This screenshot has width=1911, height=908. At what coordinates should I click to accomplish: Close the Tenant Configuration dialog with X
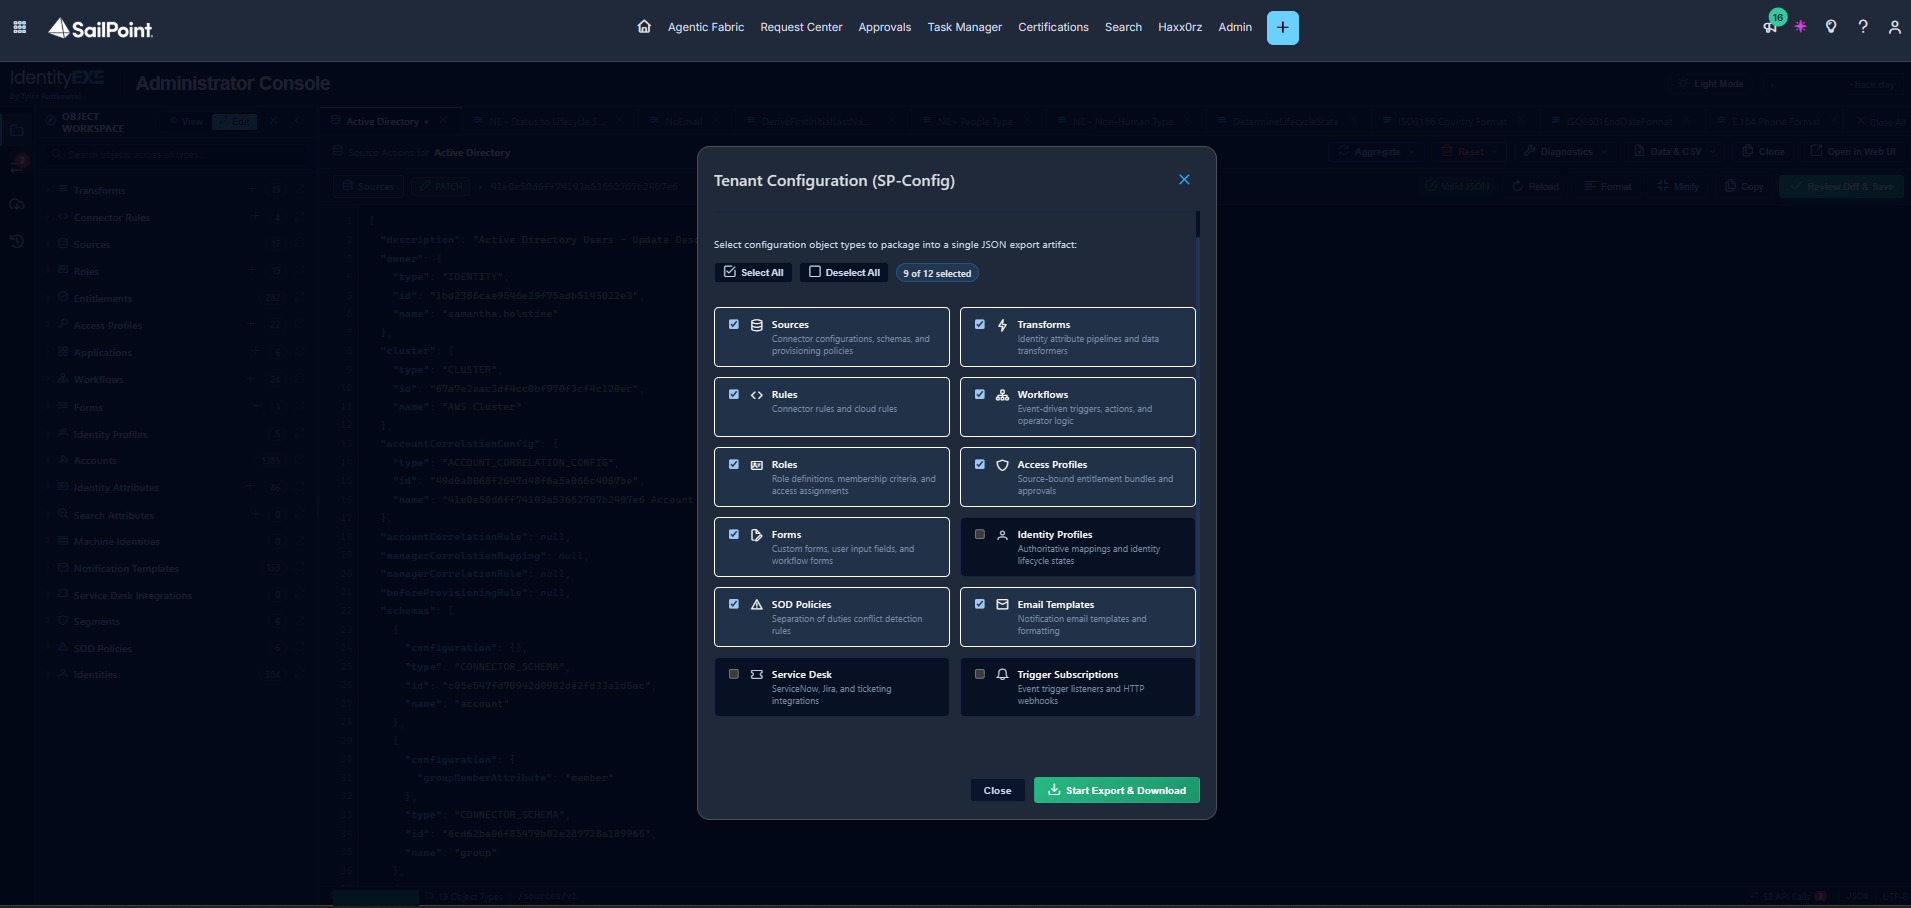1184,180
